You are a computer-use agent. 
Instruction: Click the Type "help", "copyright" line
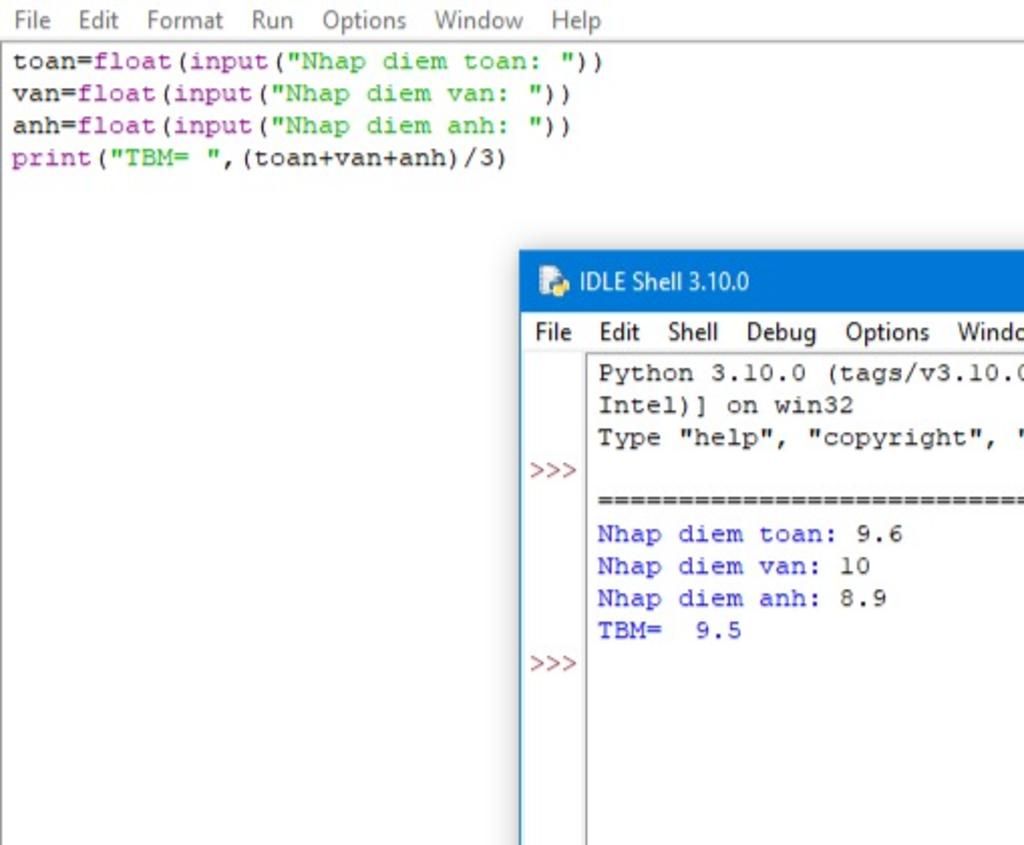point(810,438)
